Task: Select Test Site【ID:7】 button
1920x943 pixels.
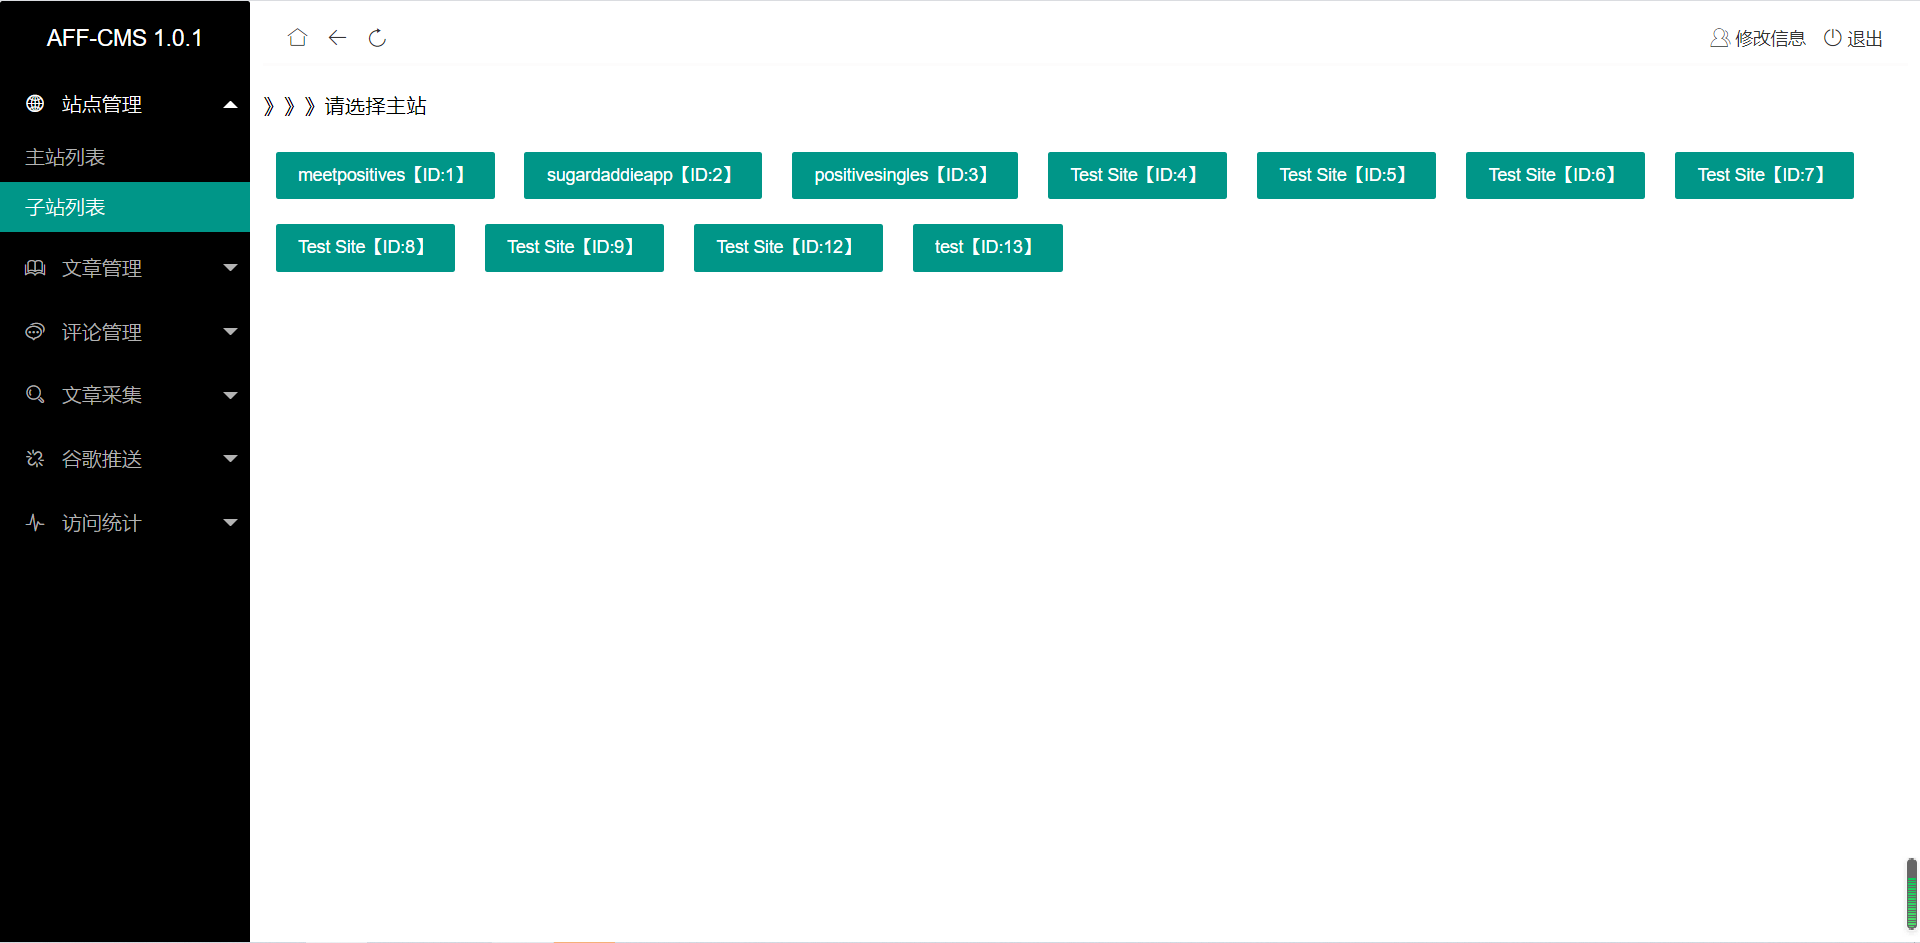Action: pyautogui.click(x=1764, y=175)
